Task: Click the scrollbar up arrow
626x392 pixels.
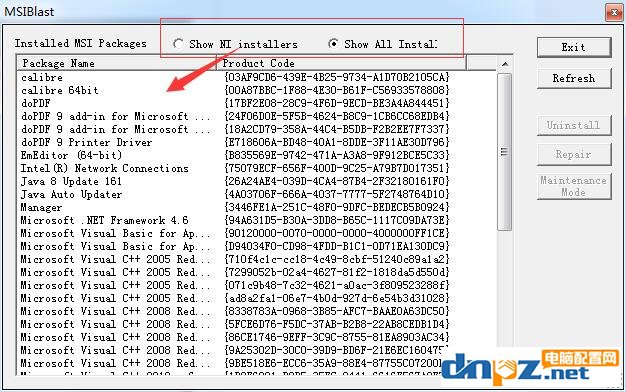Action: 505,63
